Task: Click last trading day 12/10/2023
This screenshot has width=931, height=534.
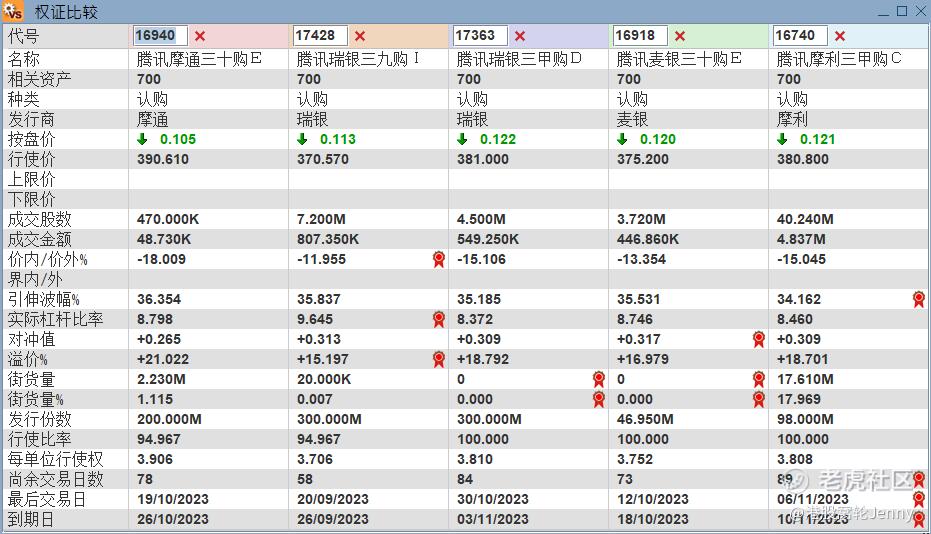Action: point(653,499)
